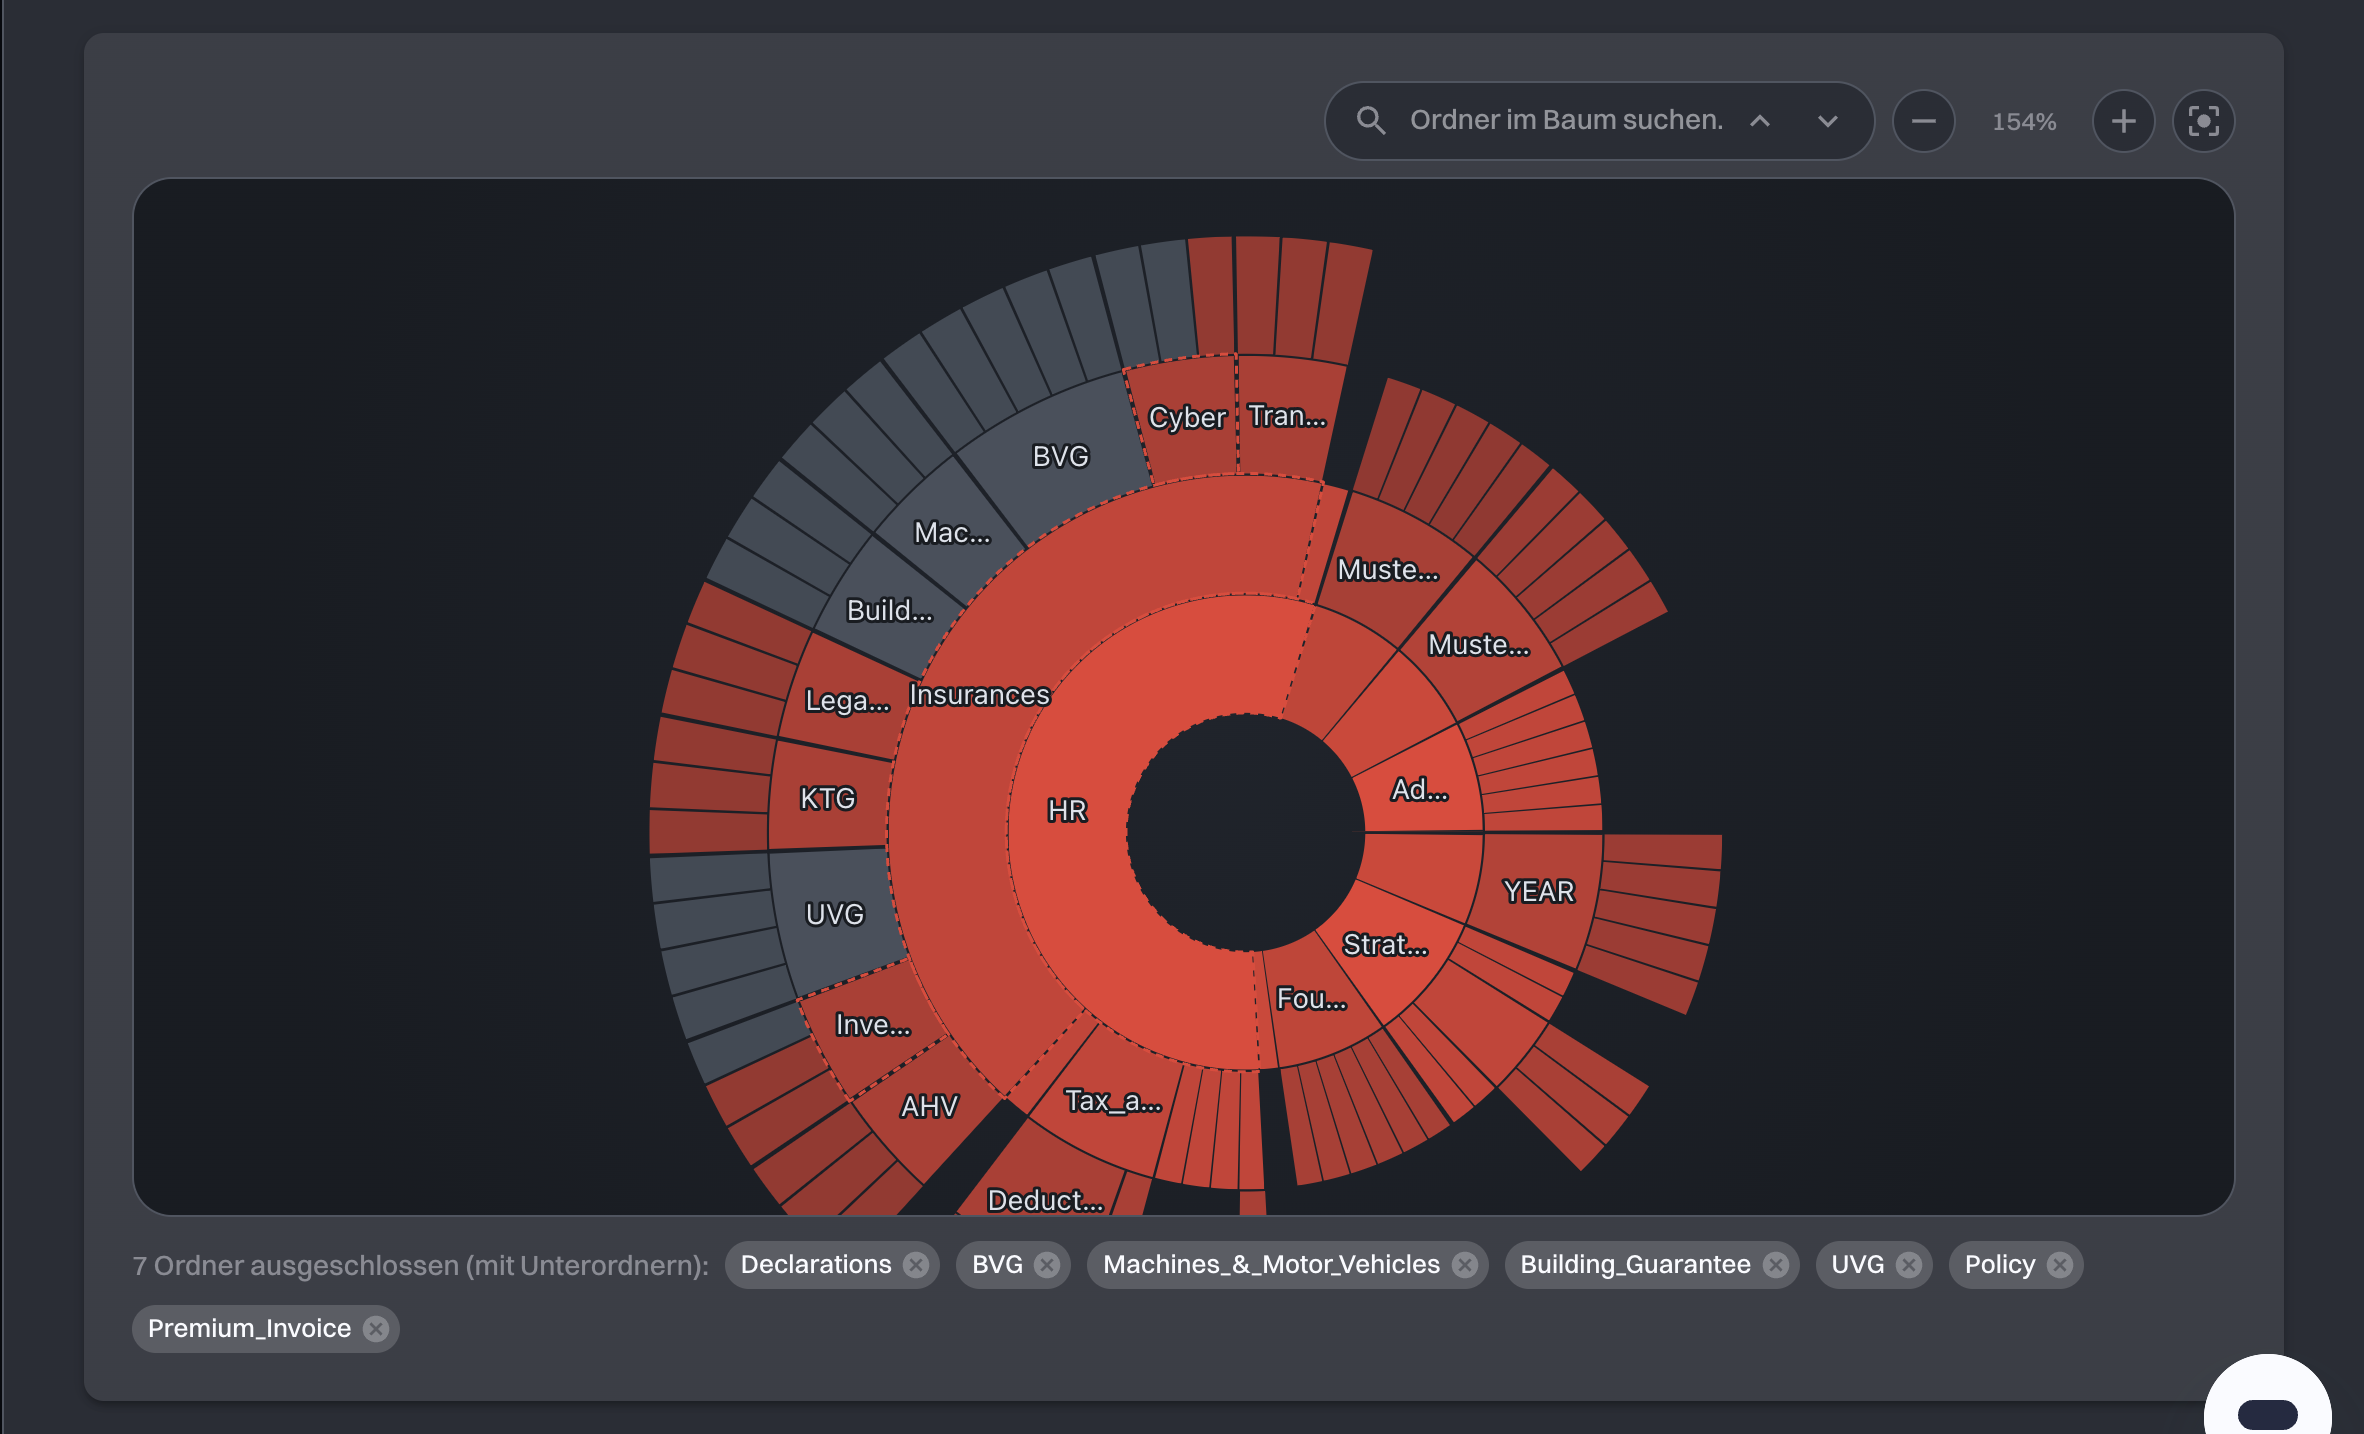2364x1434 pixels.
Task: Remove the Declarations exclusion chip
Action: tap(915, 1265)
